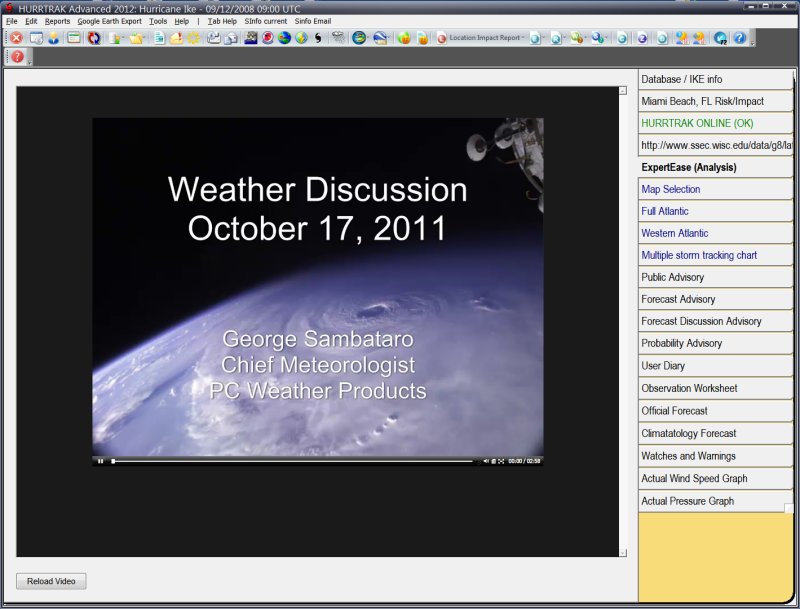Click the red X close-storm toolbar icon
Image resolution: width=800 pixels, height=609 pixels.
coord(16,38)
